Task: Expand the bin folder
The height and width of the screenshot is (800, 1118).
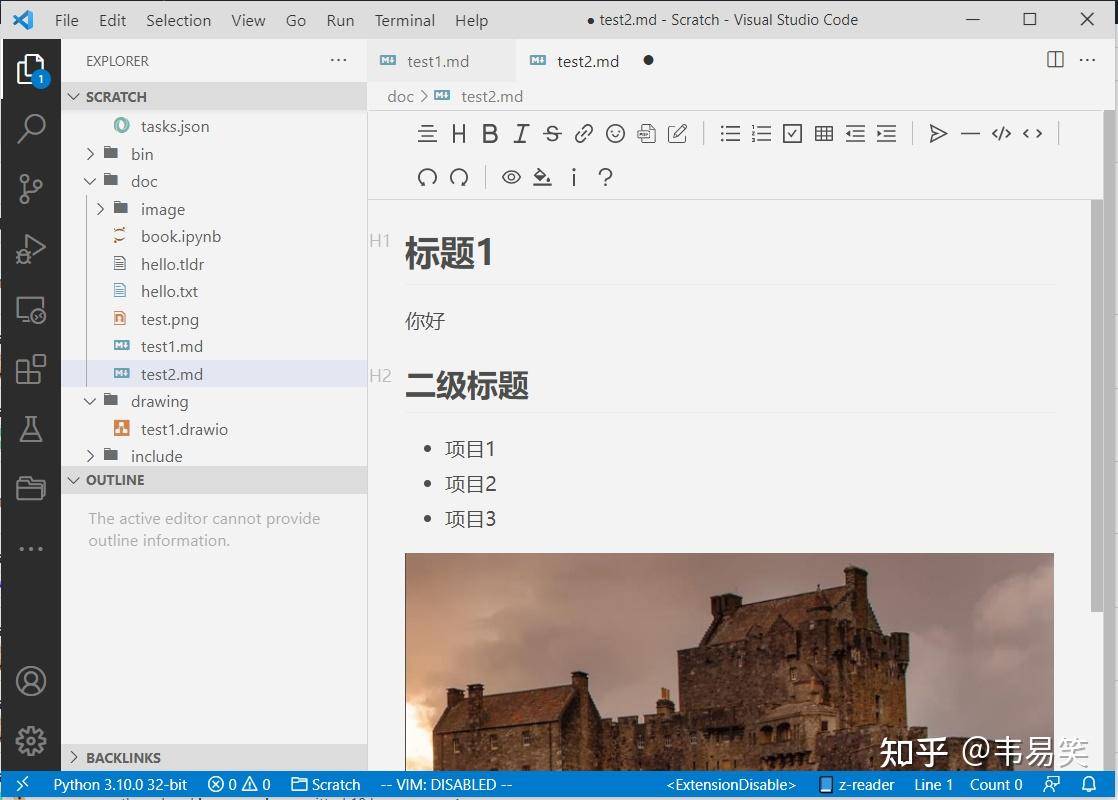Action: click(x=90, y=154)
